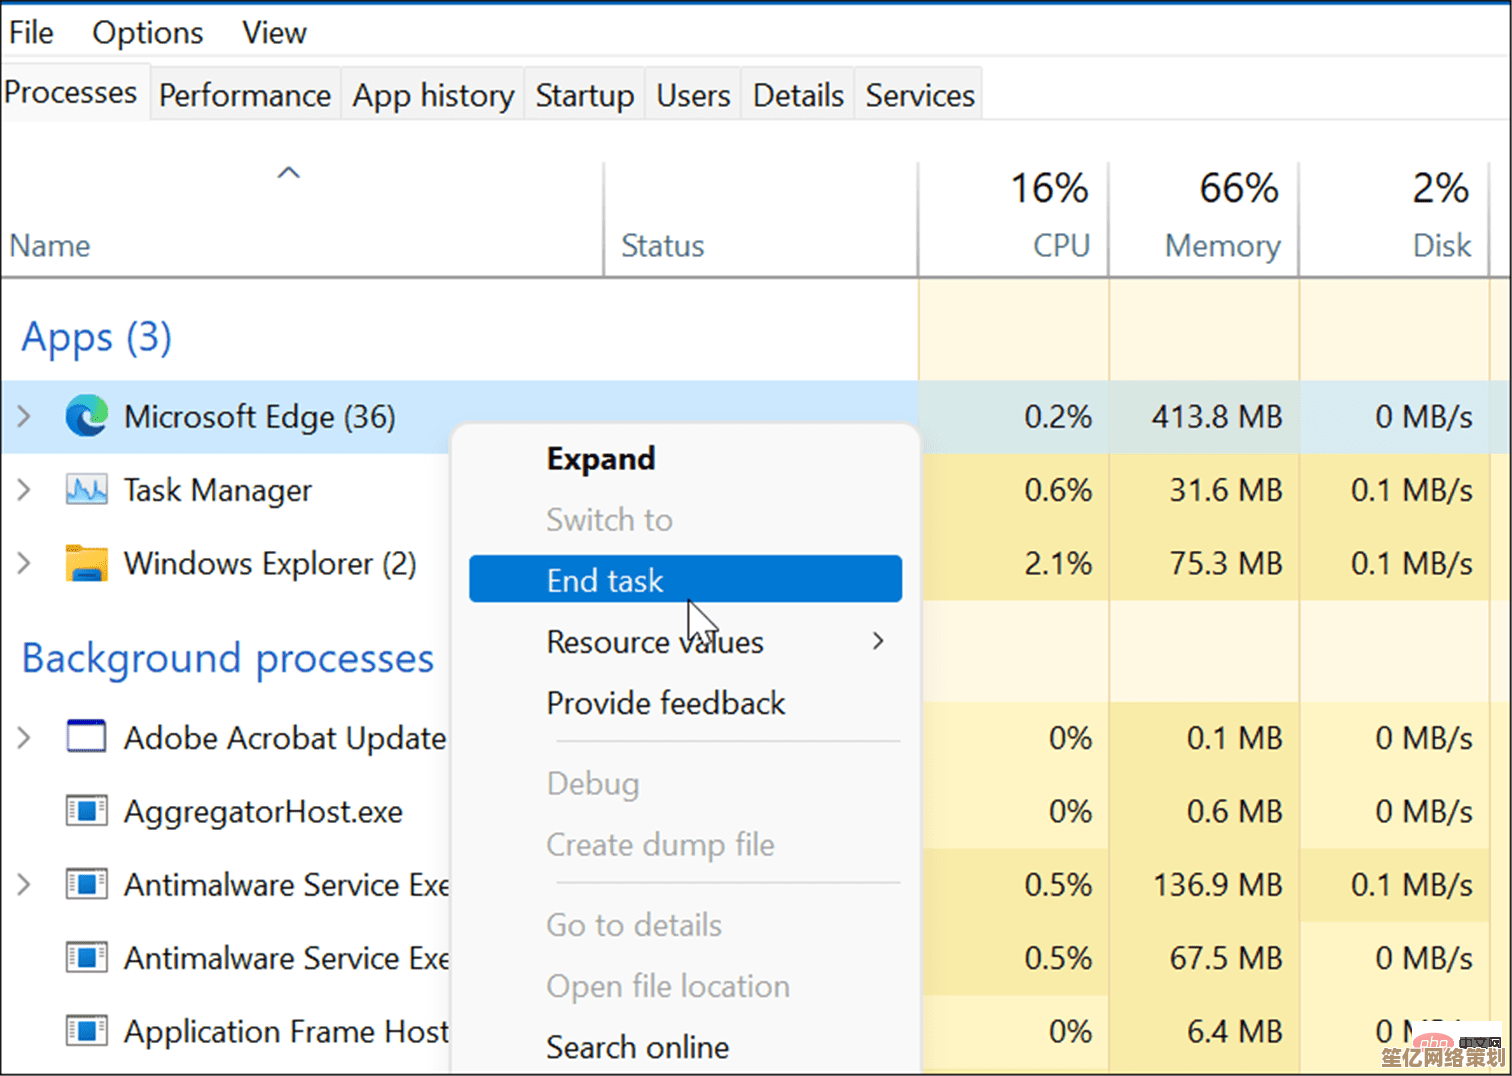Select the Adobe Acrobat Update process name

tap(285, 738)
